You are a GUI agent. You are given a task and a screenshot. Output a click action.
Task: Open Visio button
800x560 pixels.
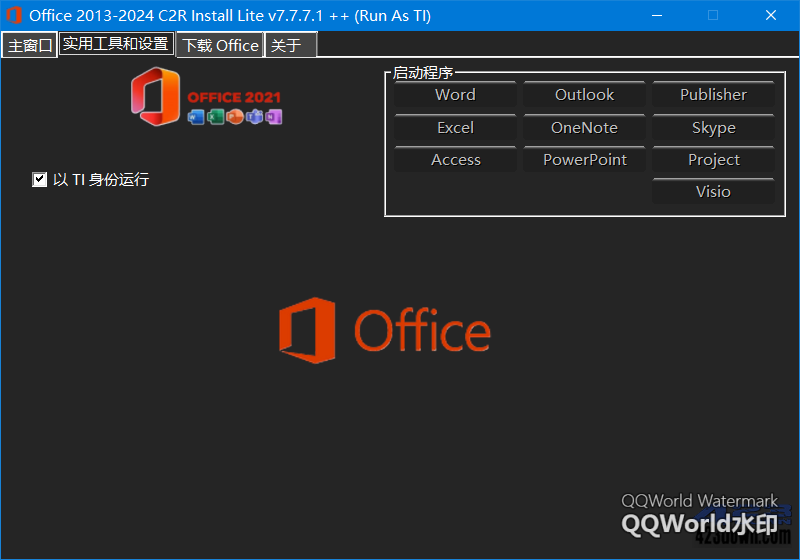pyautogui.click(x=713, y=191)
